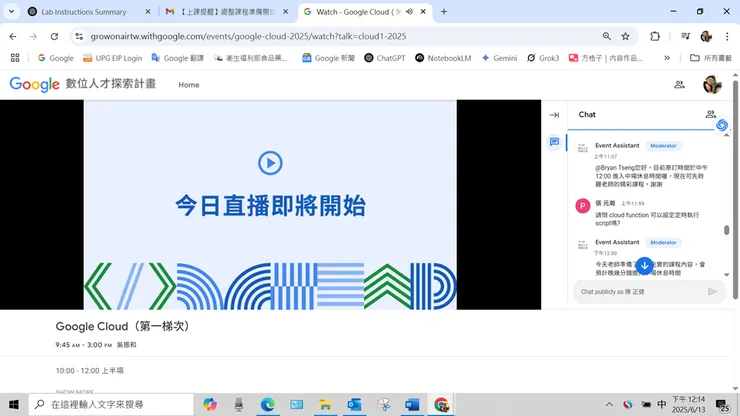This screenshot has width=740, height=416.
Task: Show hidden system tray icons
Action: click(x=609, y=405)
